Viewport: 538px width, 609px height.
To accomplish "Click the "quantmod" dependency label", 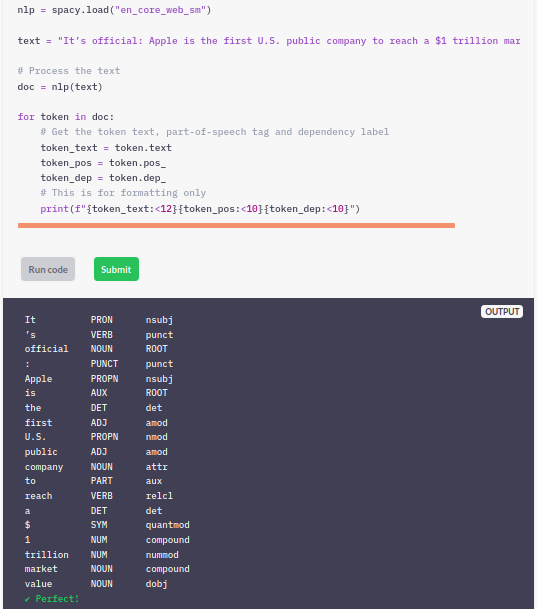I will (167, 525).
